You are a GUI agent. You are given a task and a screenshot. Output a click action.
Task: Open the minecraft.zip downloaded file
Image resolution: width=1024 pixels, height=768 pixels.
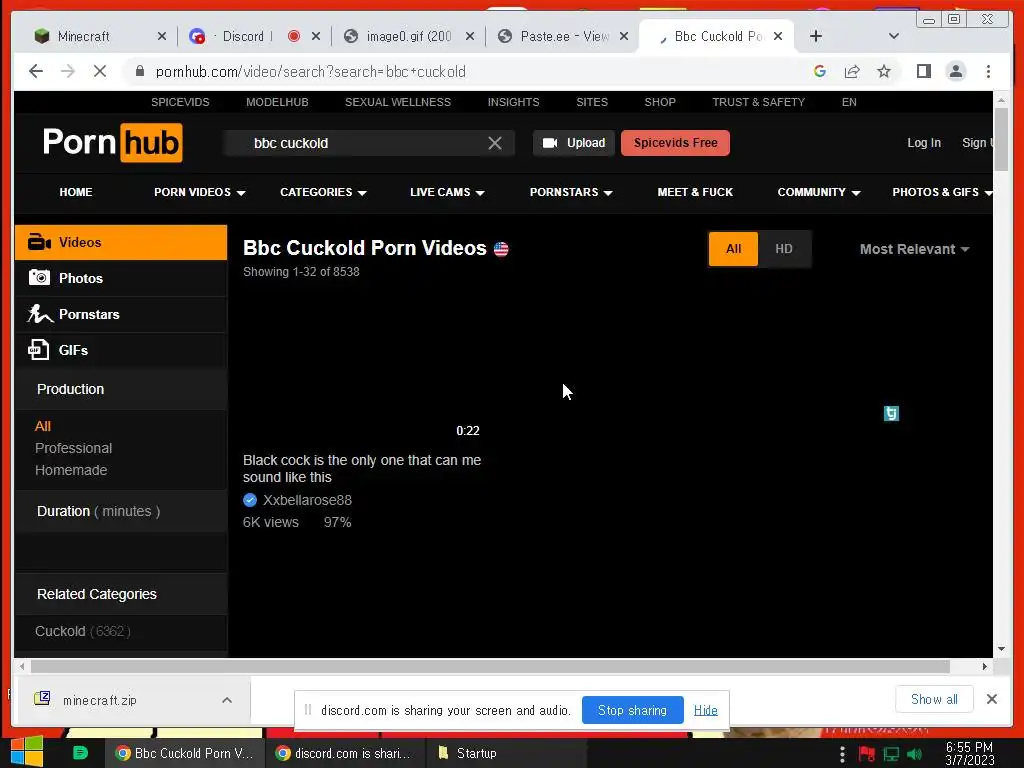tap(99, 700)
